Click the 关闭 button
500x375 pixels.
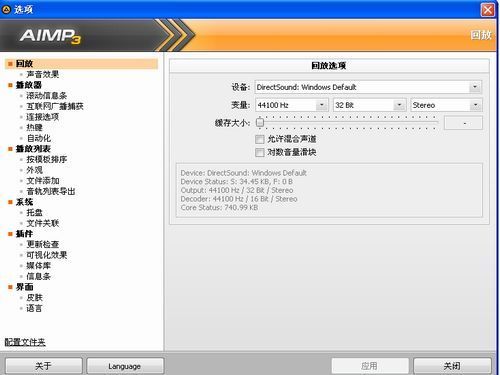tap(452, 366)
